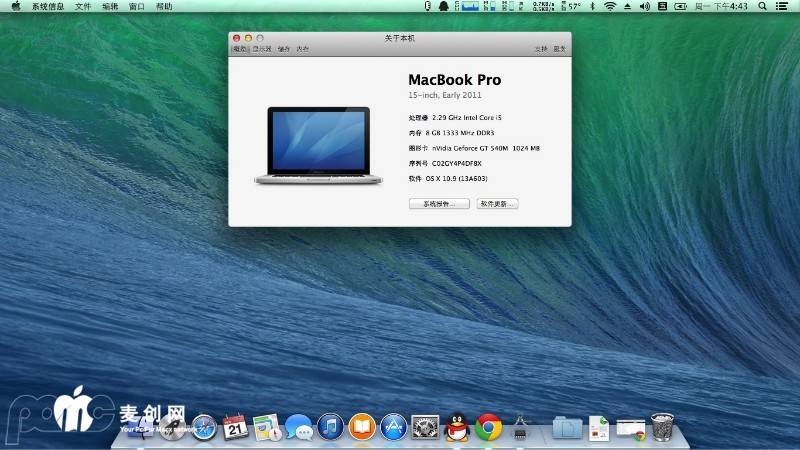Launch the QQ penguin app
800x450 pixels.
point(457,428)
